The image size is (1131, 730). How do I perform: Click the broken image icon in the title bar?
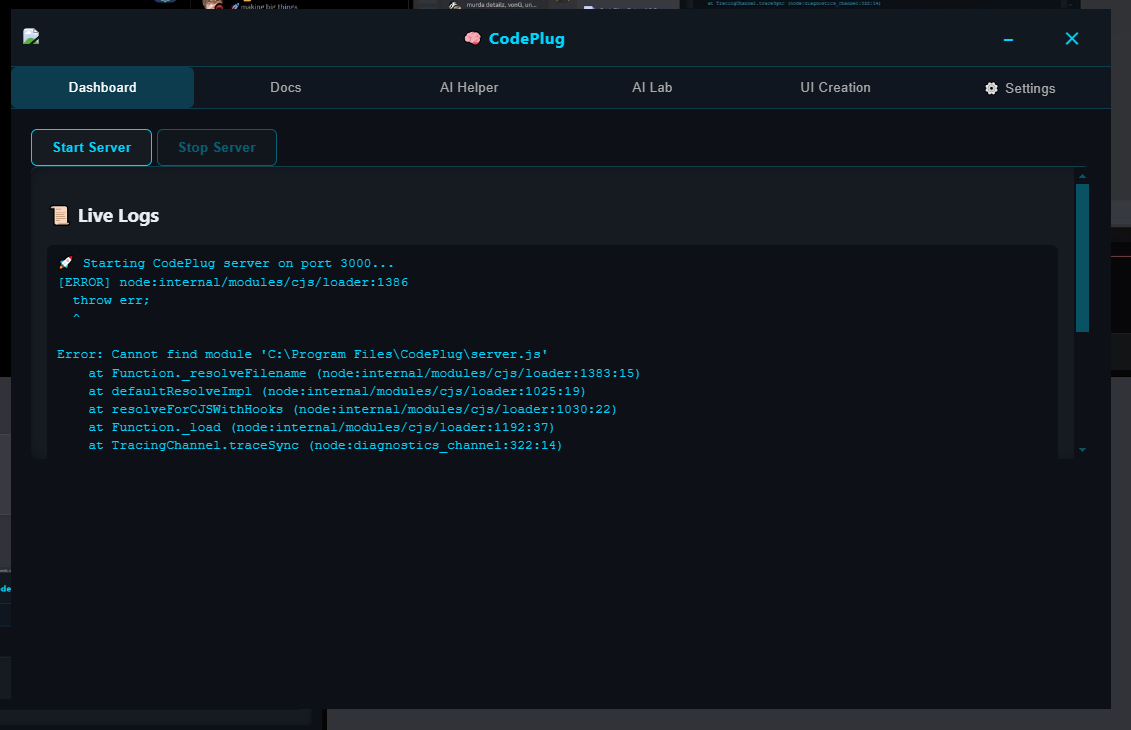click(x=31, y=35)
